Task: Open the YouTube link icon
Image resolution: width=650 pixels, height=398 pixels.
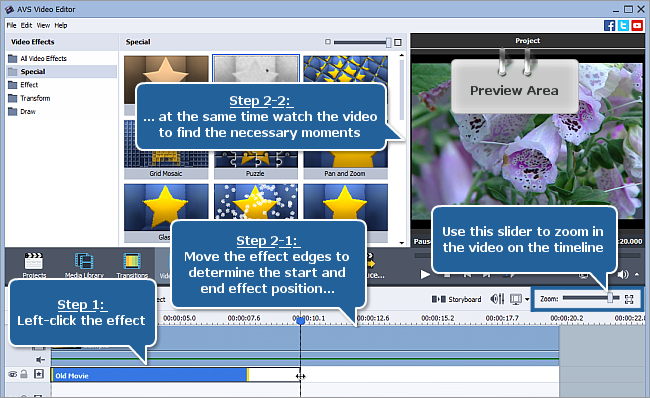Action: [x=637, y=25]
